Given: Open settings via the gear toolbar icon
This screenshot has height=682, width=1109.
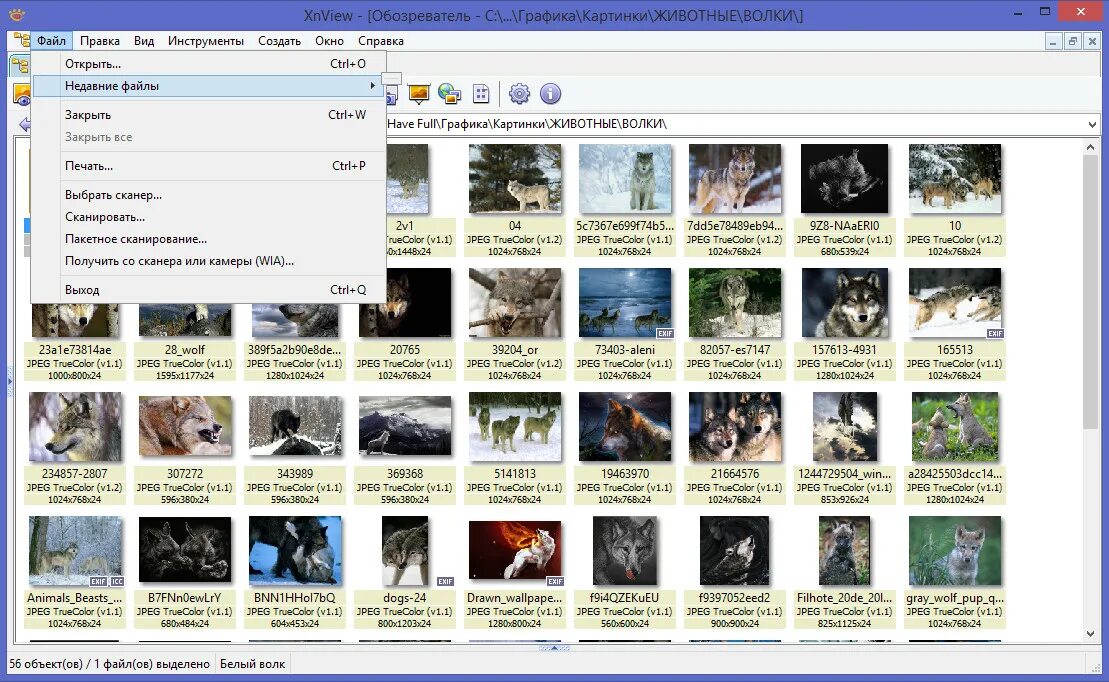Looking at the screenshot, I should [519, 93].
